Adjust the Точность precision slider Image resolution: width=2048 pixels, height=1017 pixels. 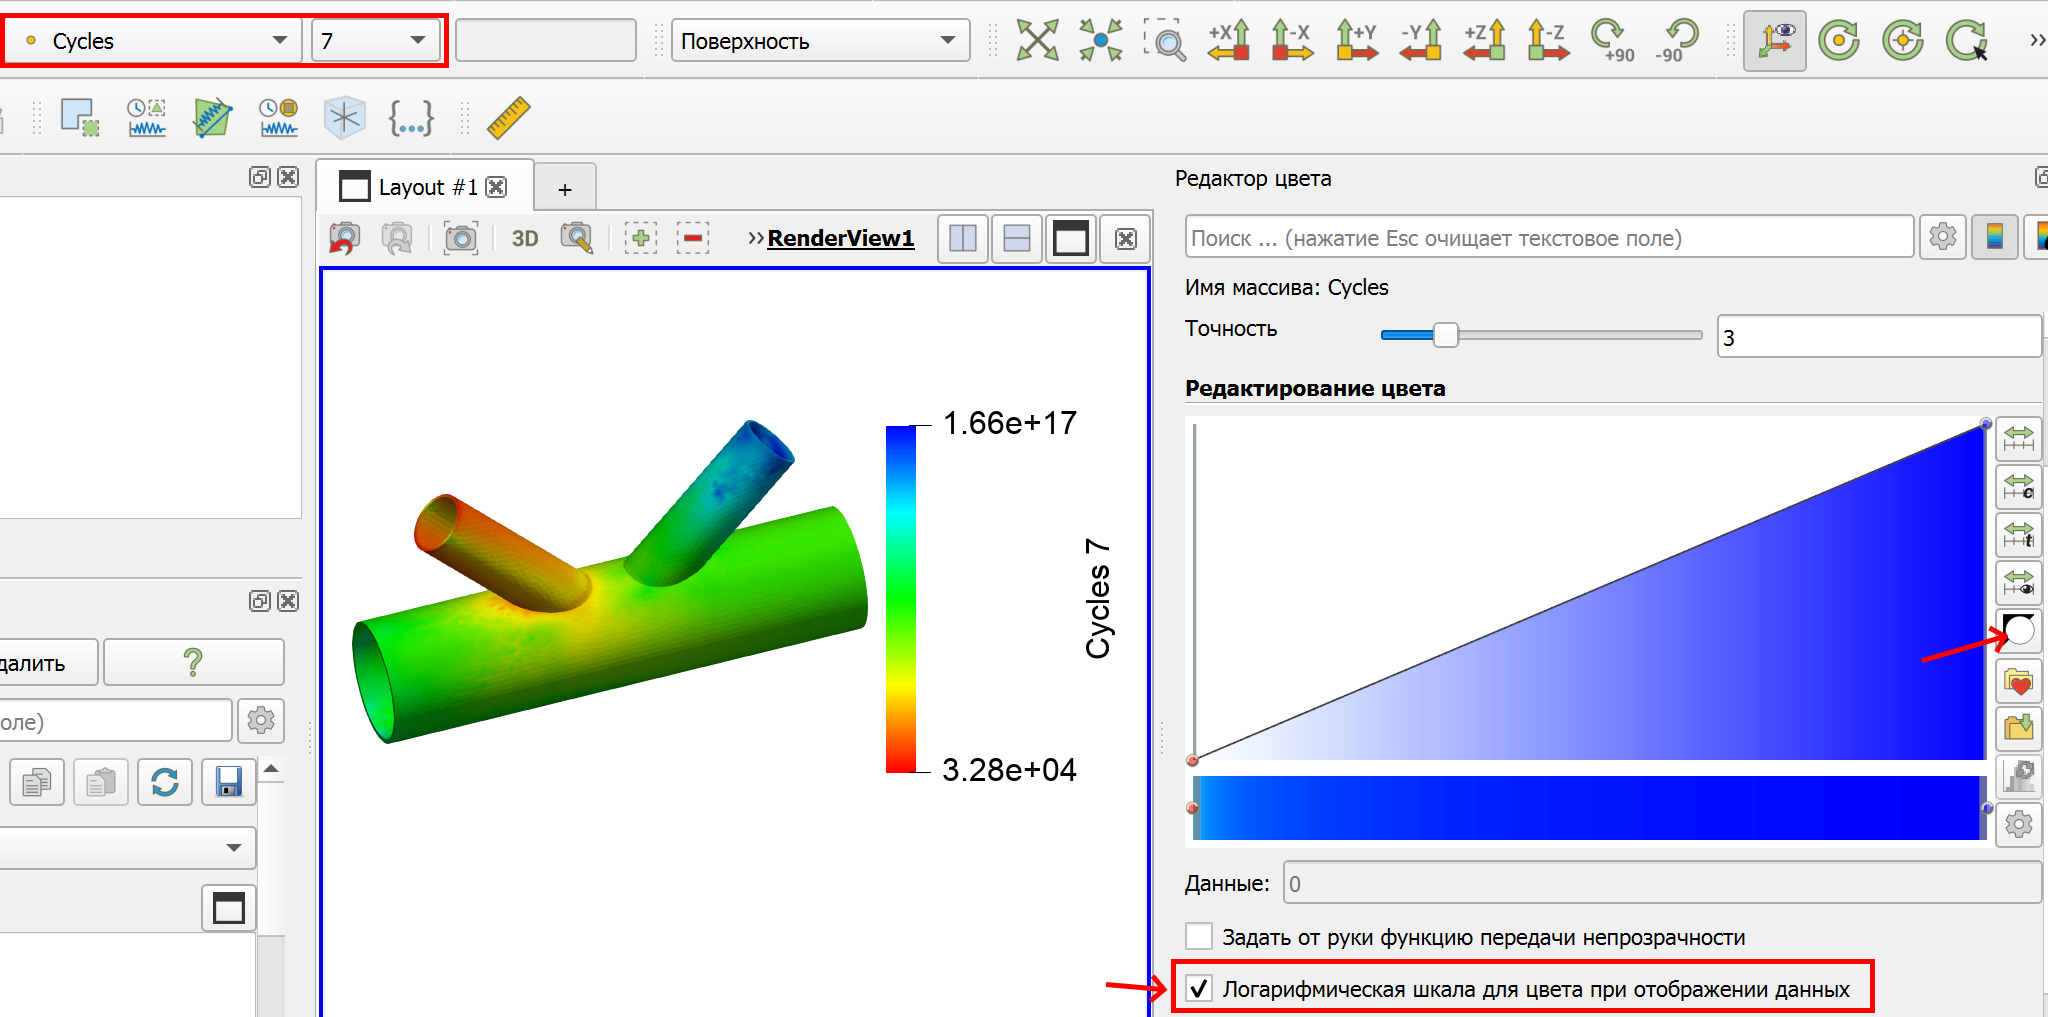point(1445,335)
